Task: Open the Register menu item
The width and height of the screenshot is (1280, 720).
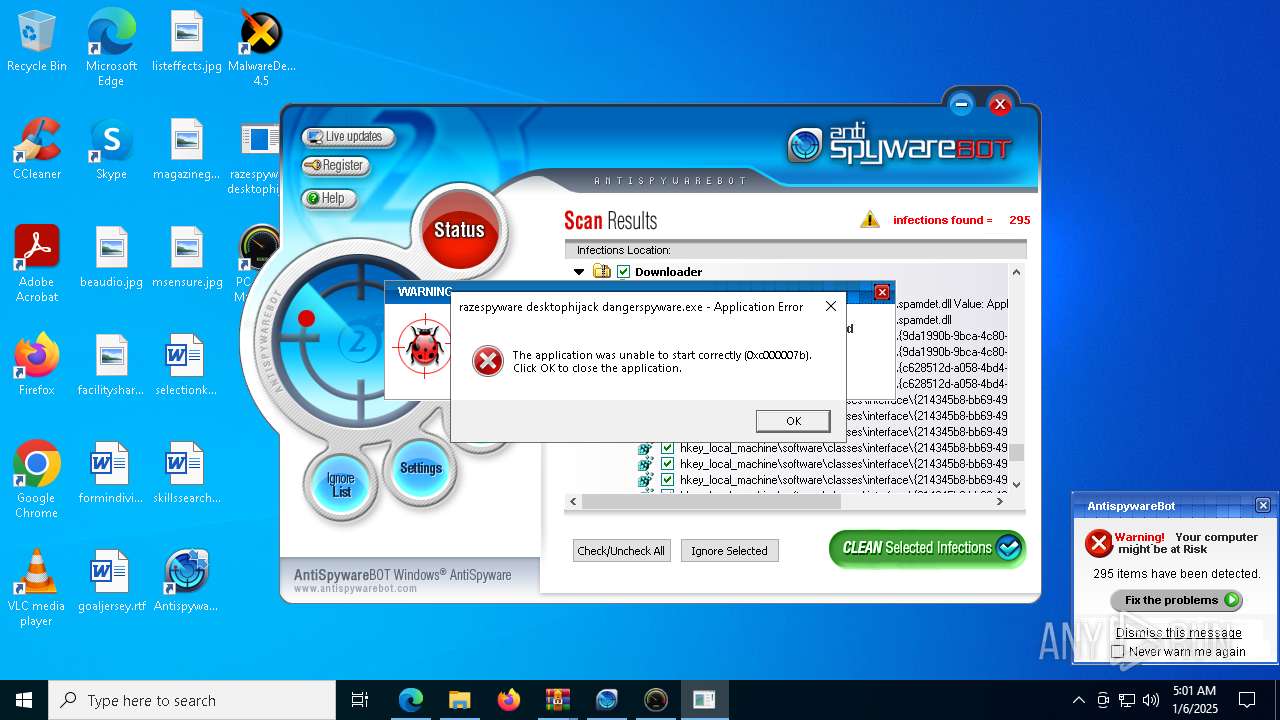Action: click(336, 166)
